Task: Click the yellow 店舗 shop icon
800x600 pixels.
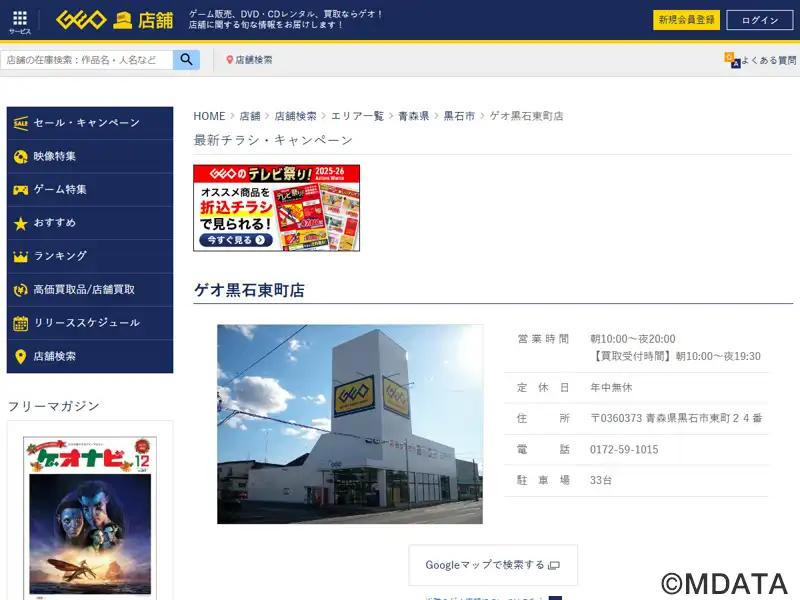Action: coord(122,20)
